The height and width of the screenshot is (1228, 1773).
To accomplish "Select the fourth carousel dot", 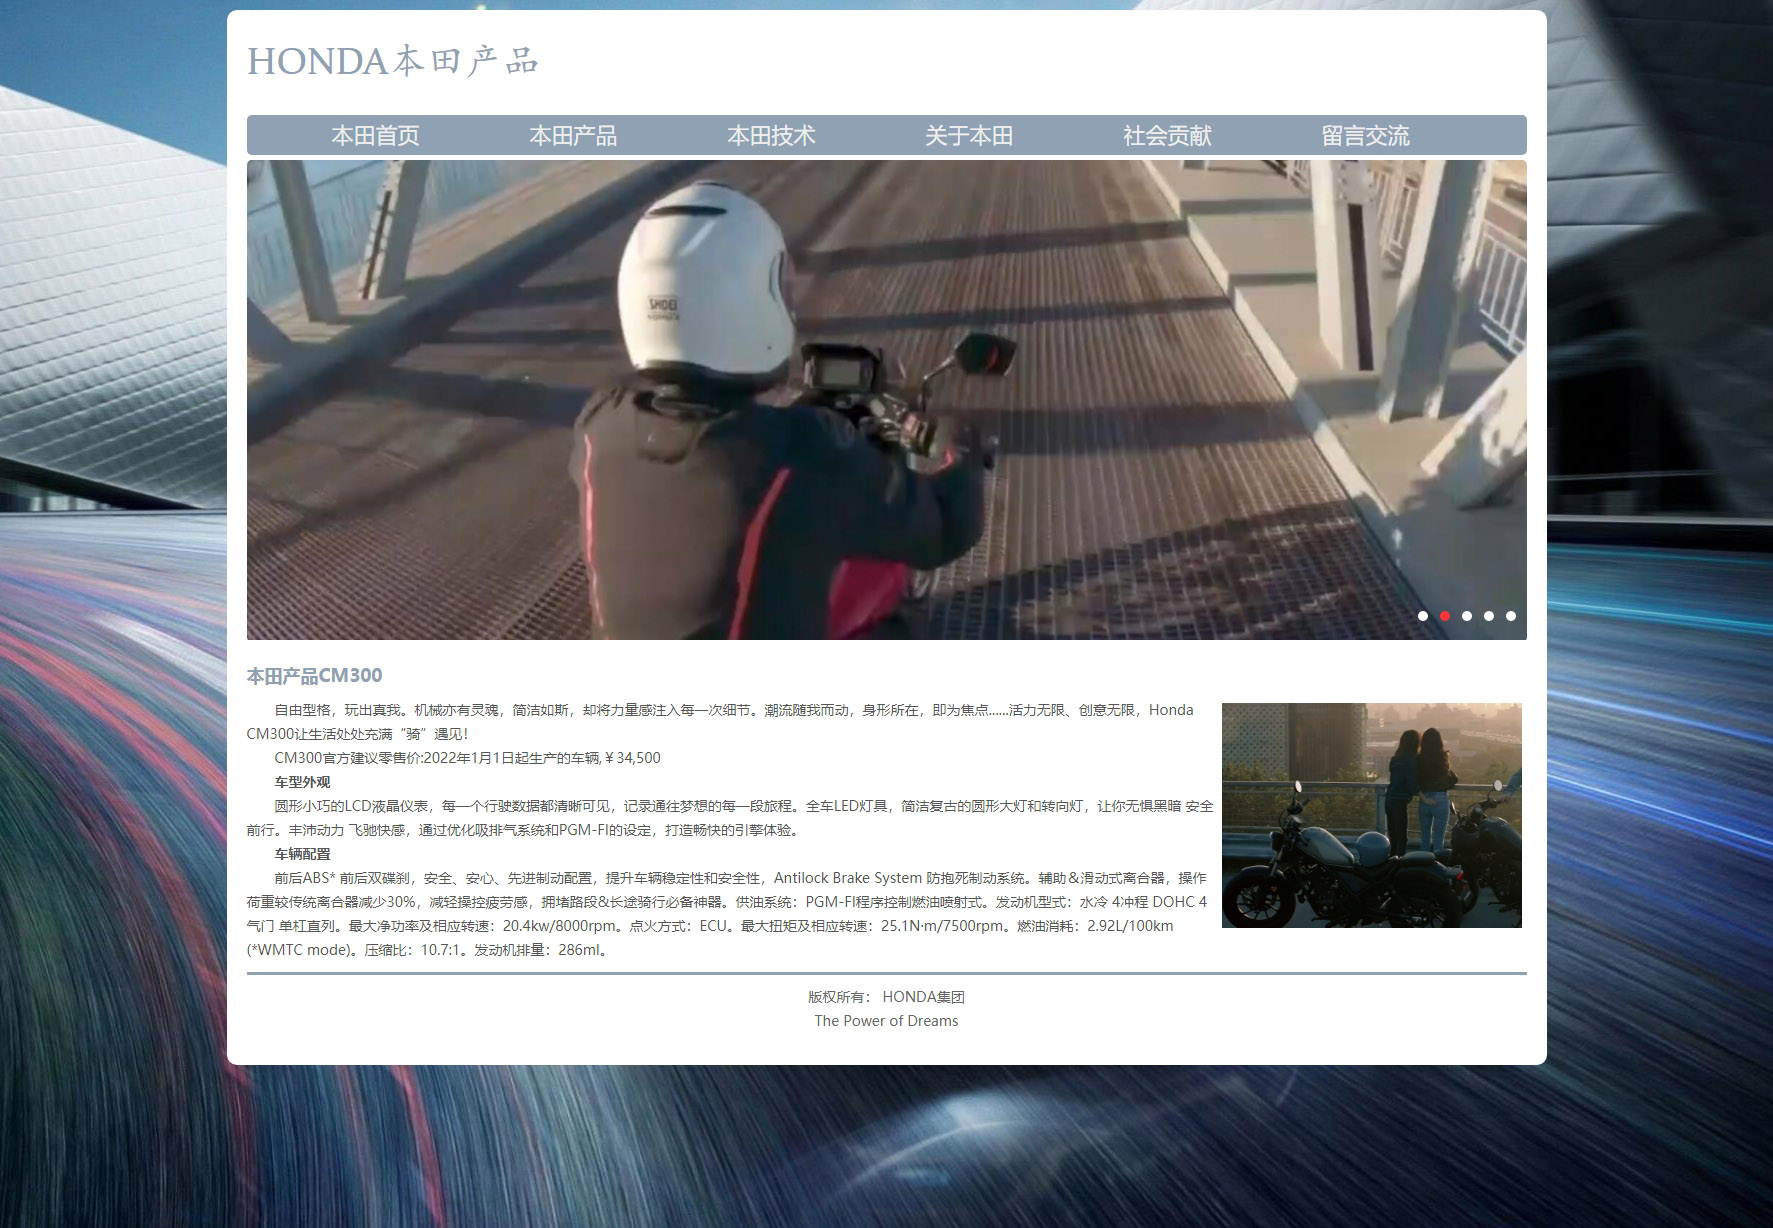I will (1489, 616).
